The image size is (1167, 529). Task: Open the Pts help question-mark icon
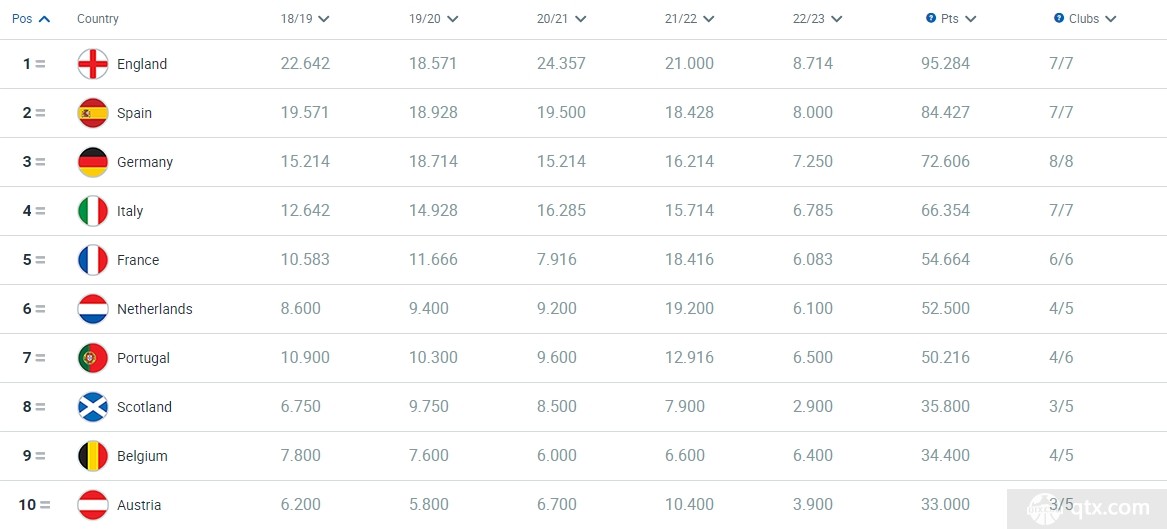point(930,19)
